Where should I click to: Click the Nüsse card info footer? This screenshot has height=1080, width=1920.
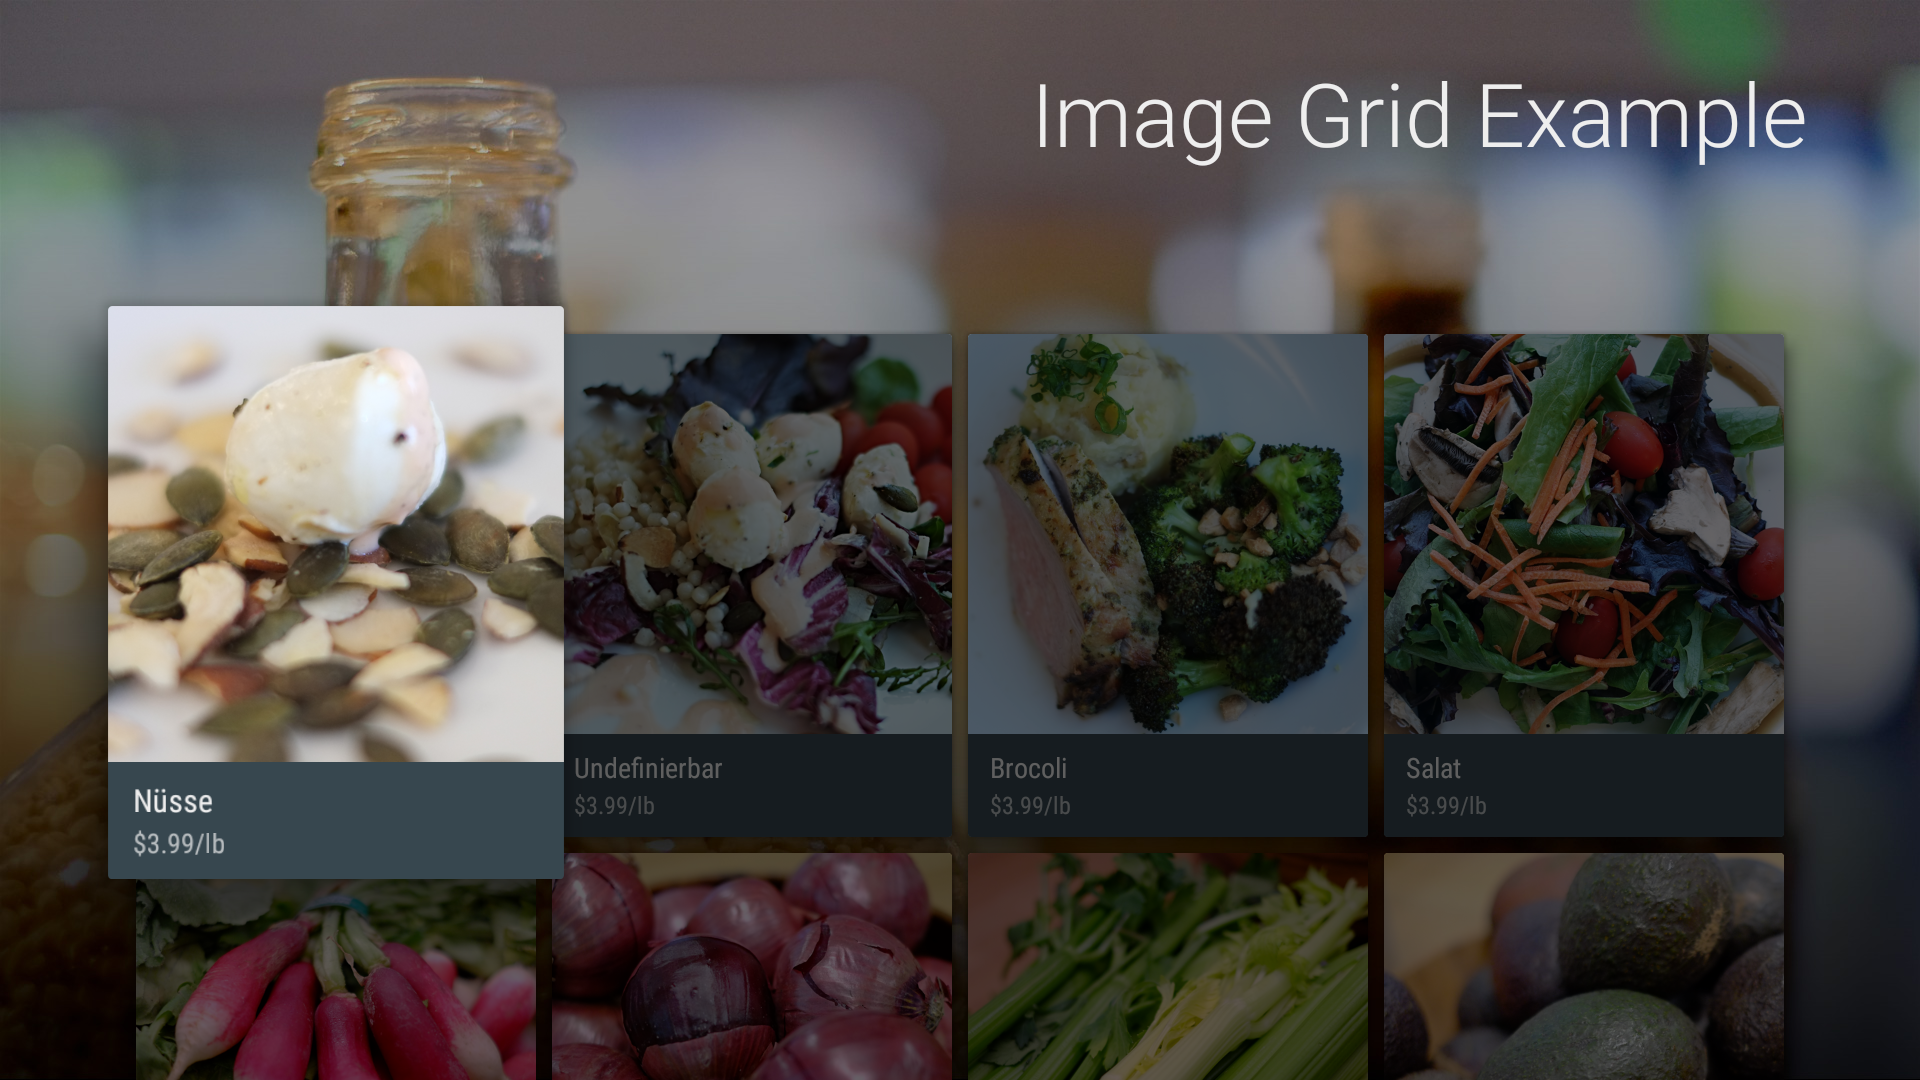[x=336, y=820]
